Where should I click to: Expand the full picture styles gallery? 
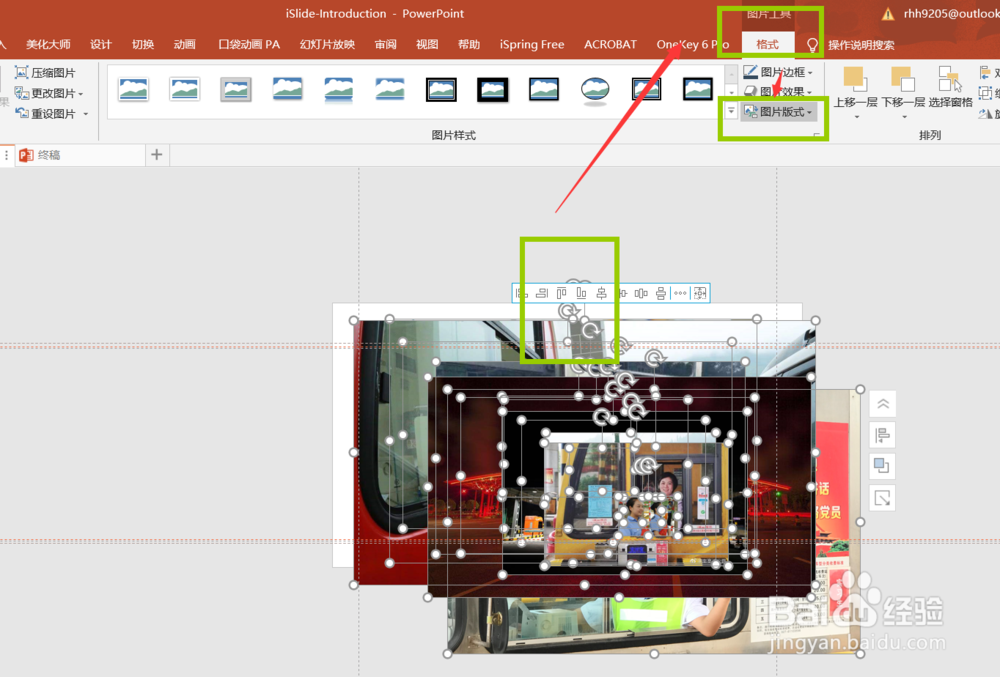point(731,111)
